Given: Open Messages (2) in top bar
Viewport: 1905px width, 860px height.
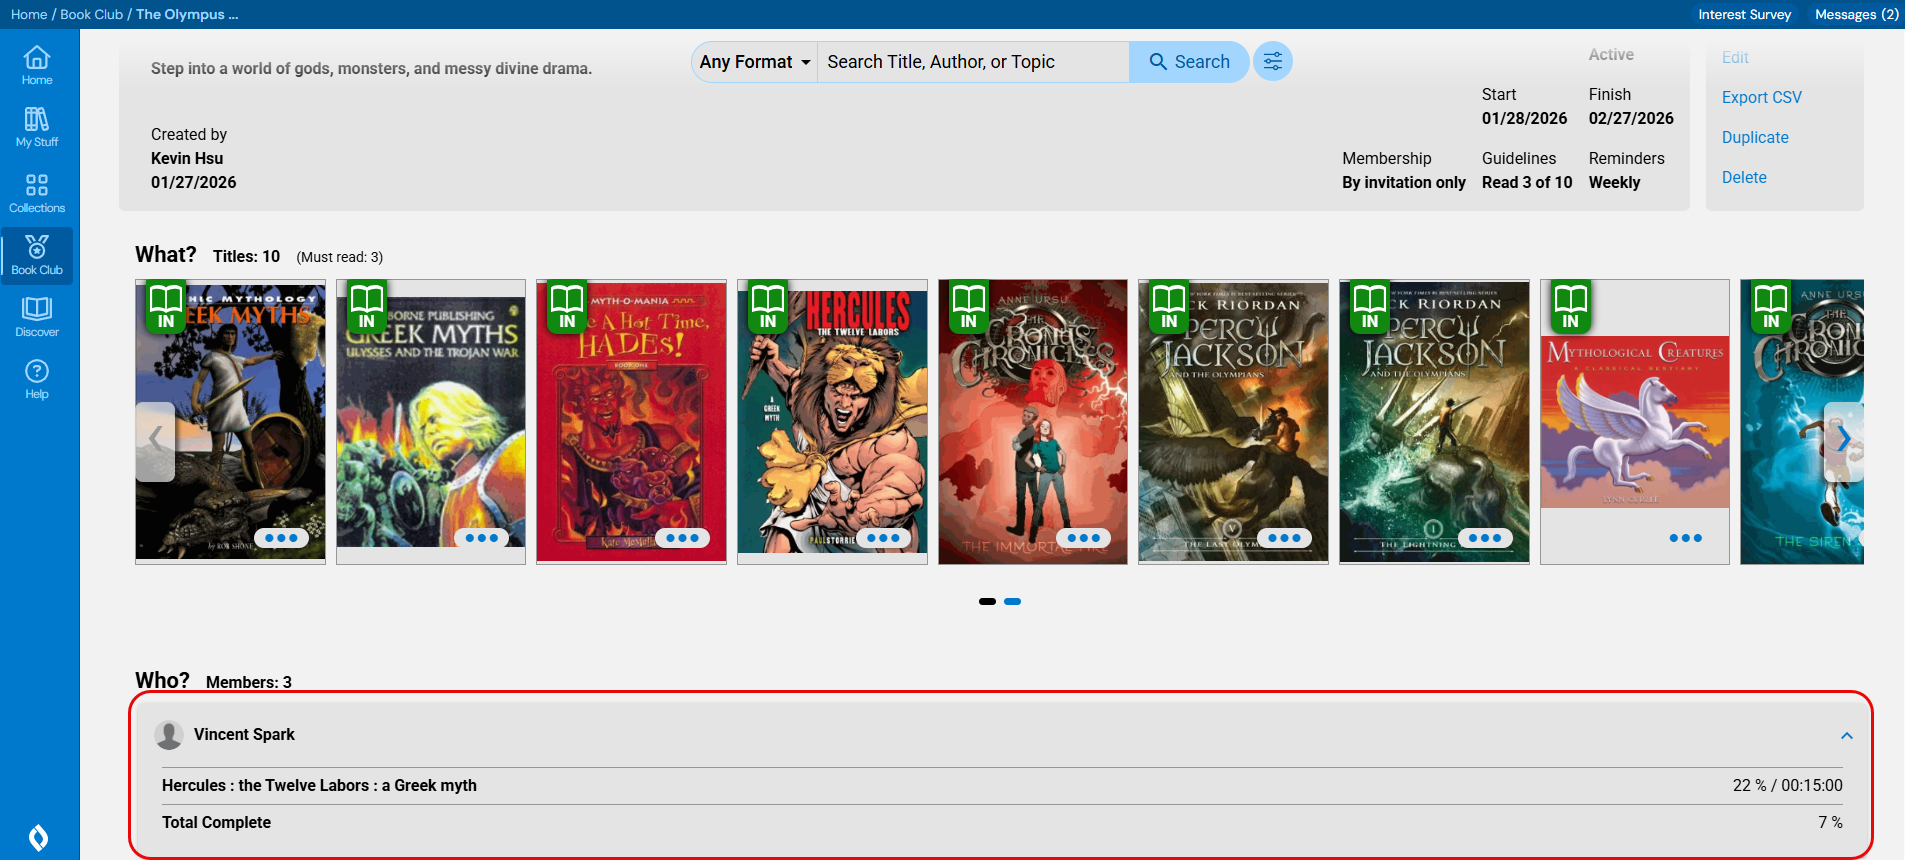Looking at the screenshot, I should 1856,14.
